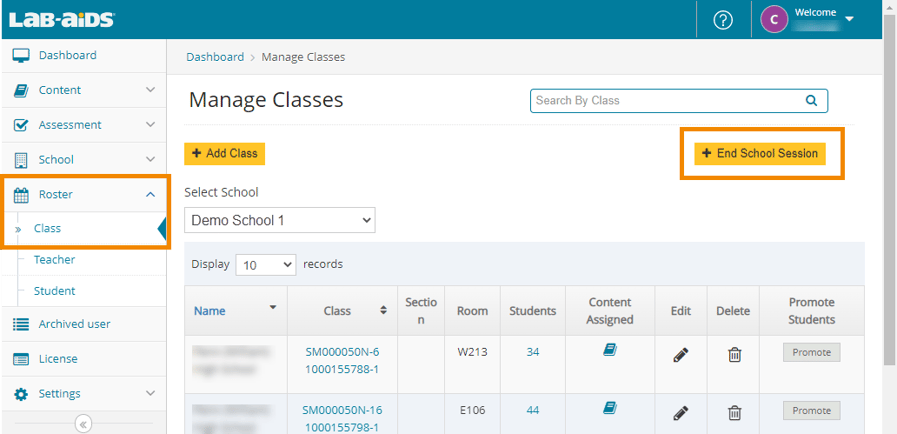Open the Dashboard breadcrumb link

pos(214,57)
